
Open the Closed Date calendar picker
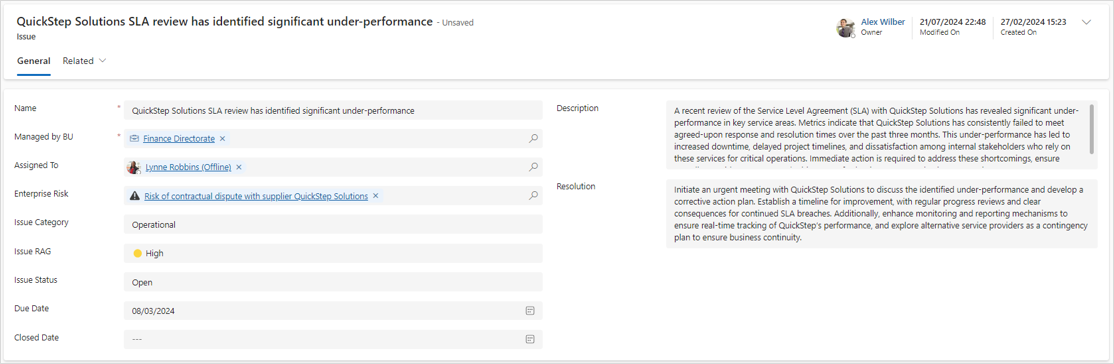click(x=529, y=339)
